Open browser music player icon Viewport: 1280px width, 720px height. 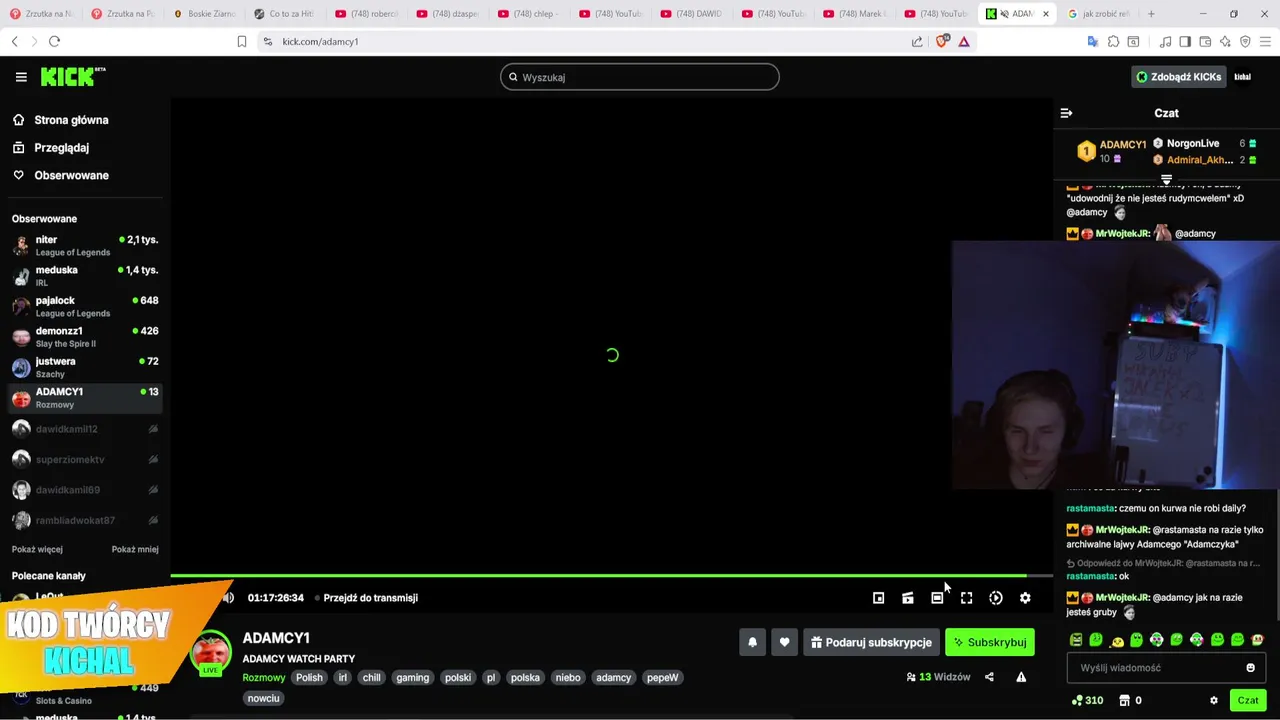point(1165,41)
